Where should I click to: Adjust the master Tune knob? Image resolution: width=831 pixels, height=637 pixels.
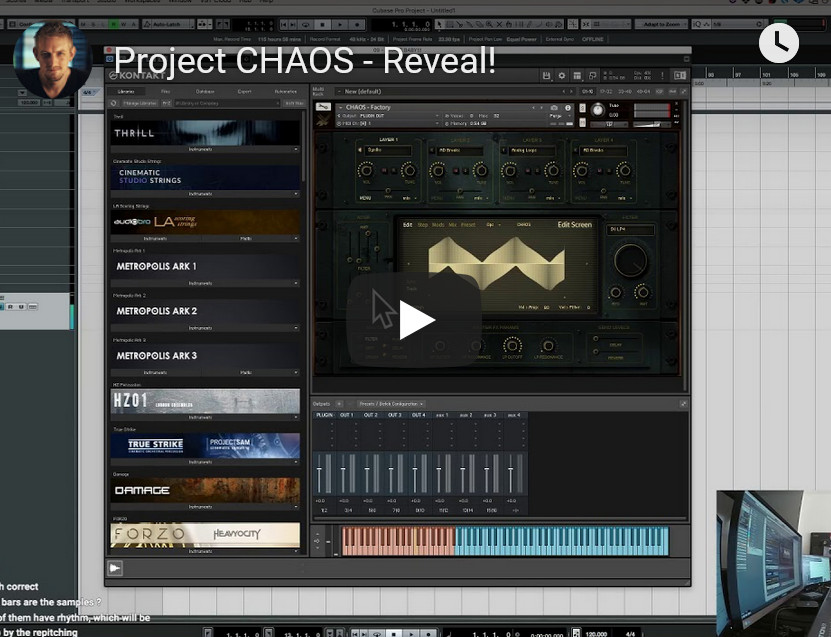tap(598, 110)
